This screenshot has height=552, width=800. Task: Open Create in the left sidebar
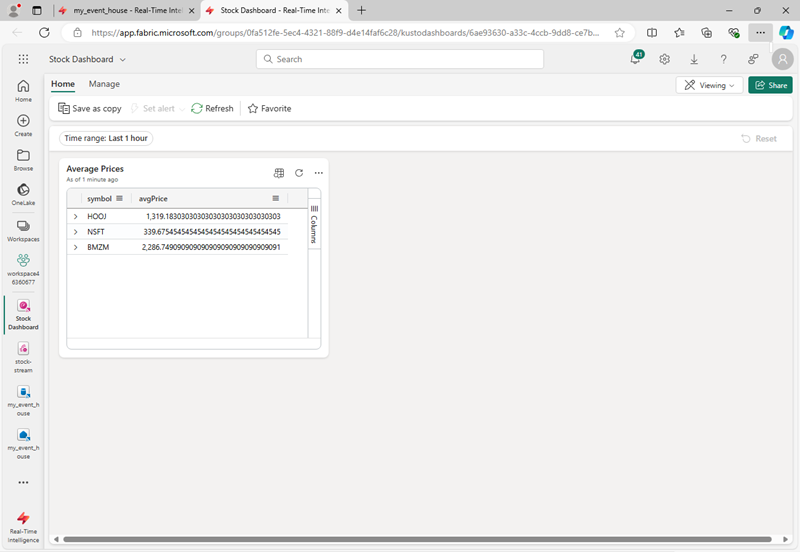[23, 126]
